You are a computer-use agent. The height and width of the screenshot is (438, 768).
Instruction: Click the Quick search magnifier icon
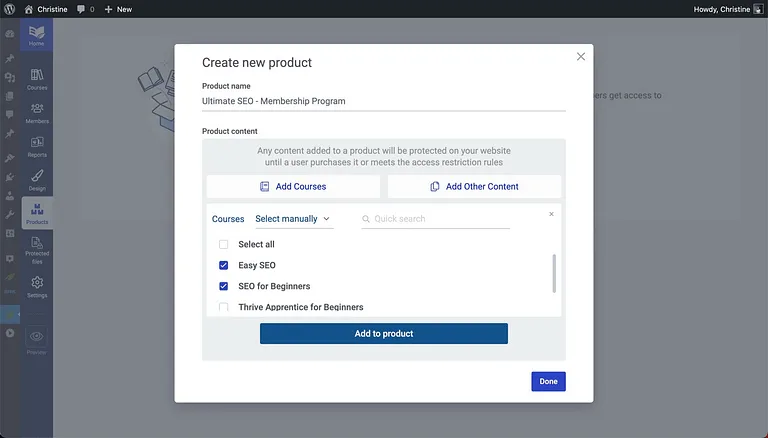[x=365, y=219]
